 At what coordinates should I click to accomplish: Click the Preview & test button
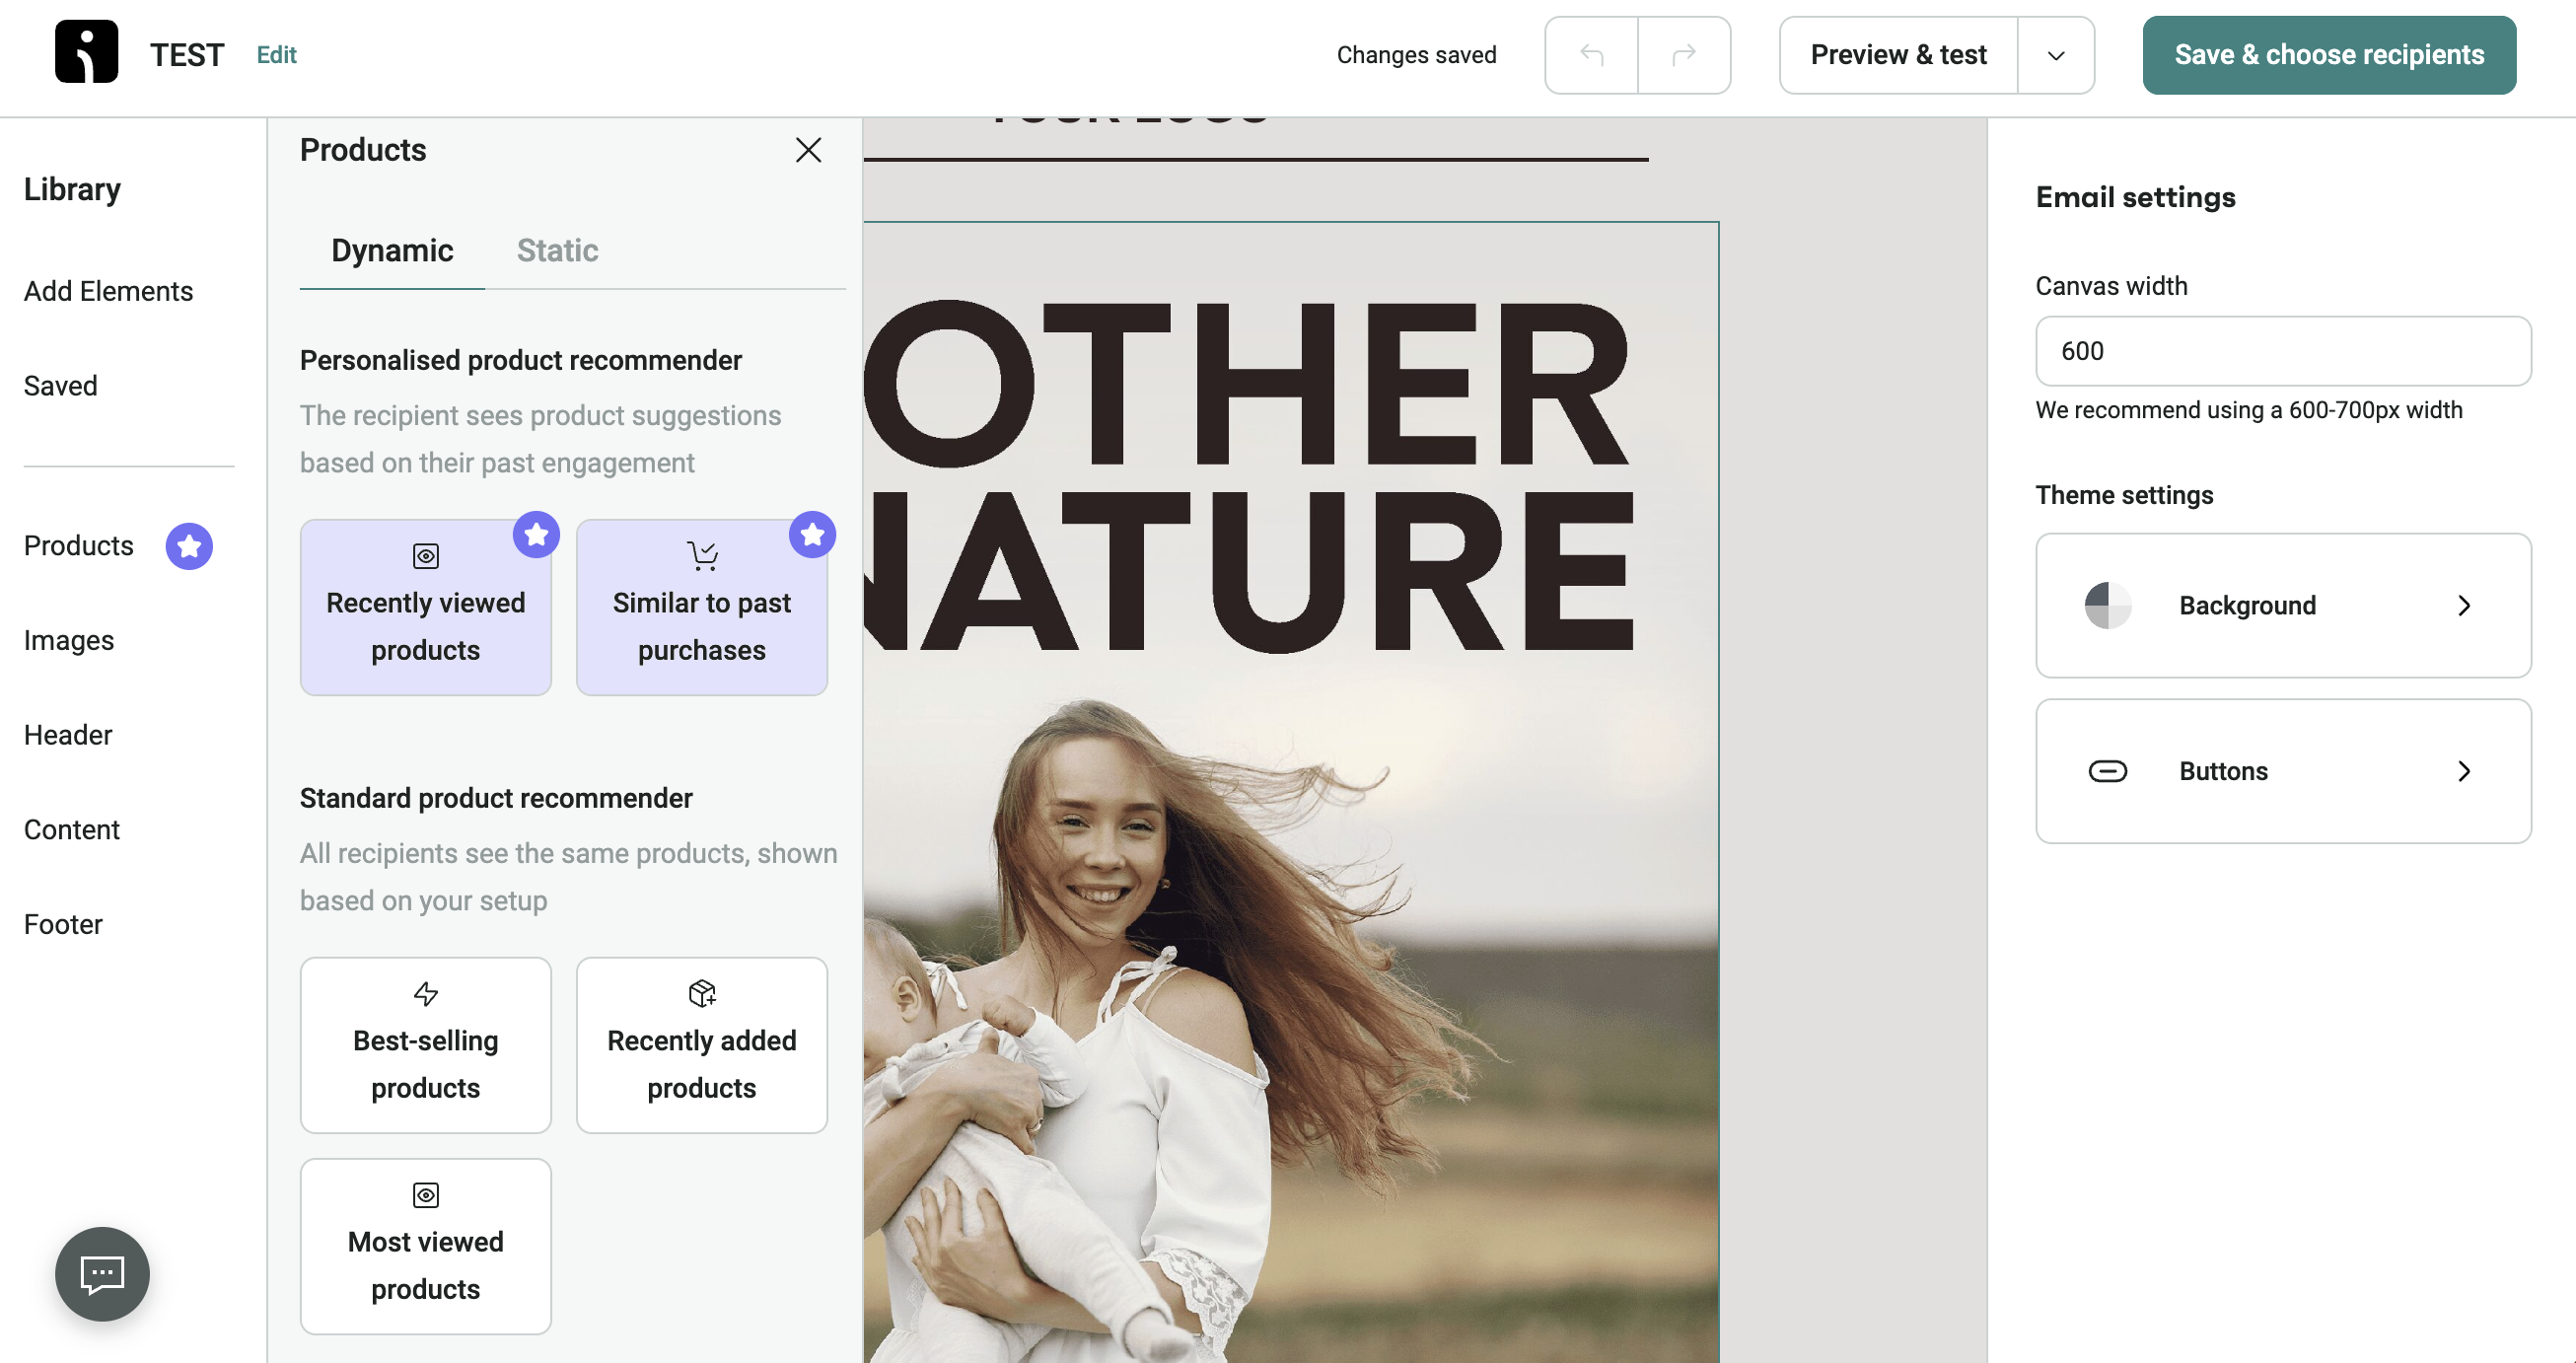1898,55
